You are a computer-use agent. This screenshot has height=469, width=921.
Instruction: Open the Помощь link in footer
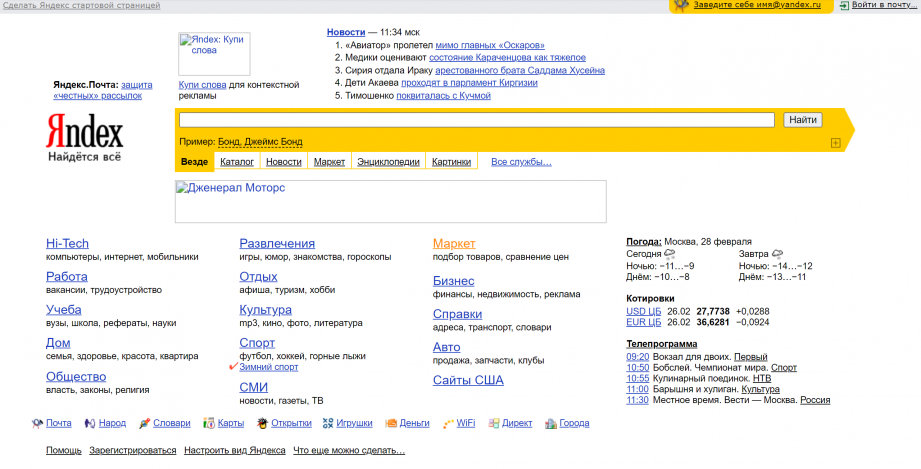click(x=64, y=451)
